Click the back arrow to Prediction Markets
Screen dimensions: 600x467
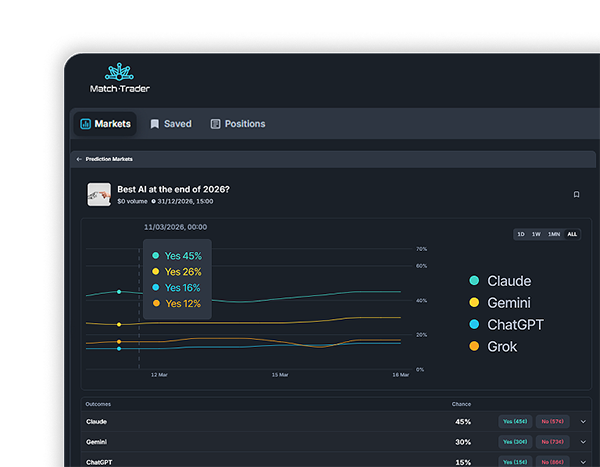click(80, 159)
